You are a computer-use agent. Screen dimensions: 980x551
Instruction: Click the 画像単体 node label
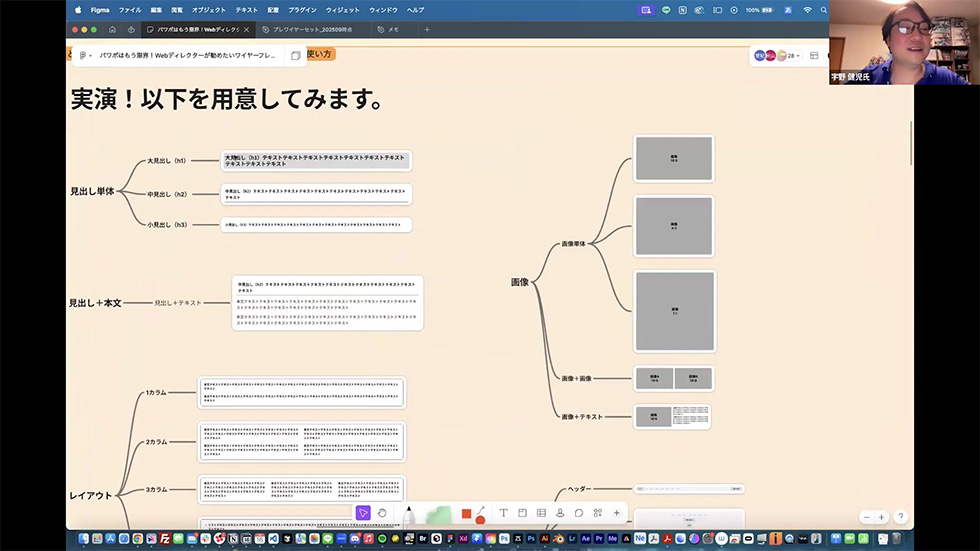574,244
